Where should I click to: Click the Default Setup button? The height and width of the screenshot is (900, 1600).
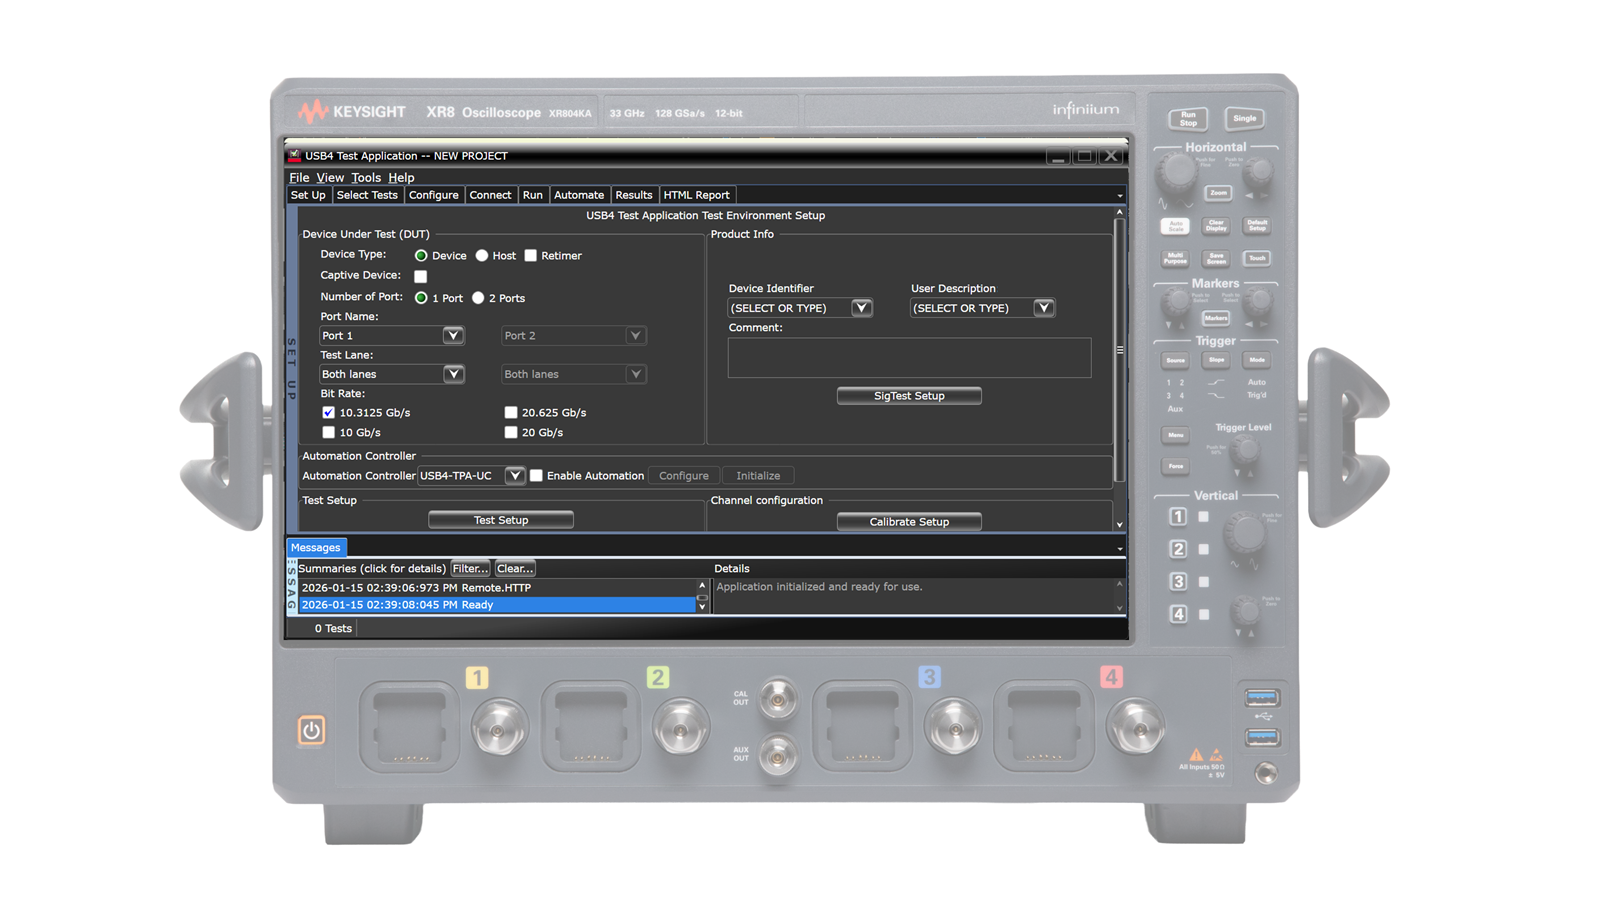click(x=1257, y=226)
